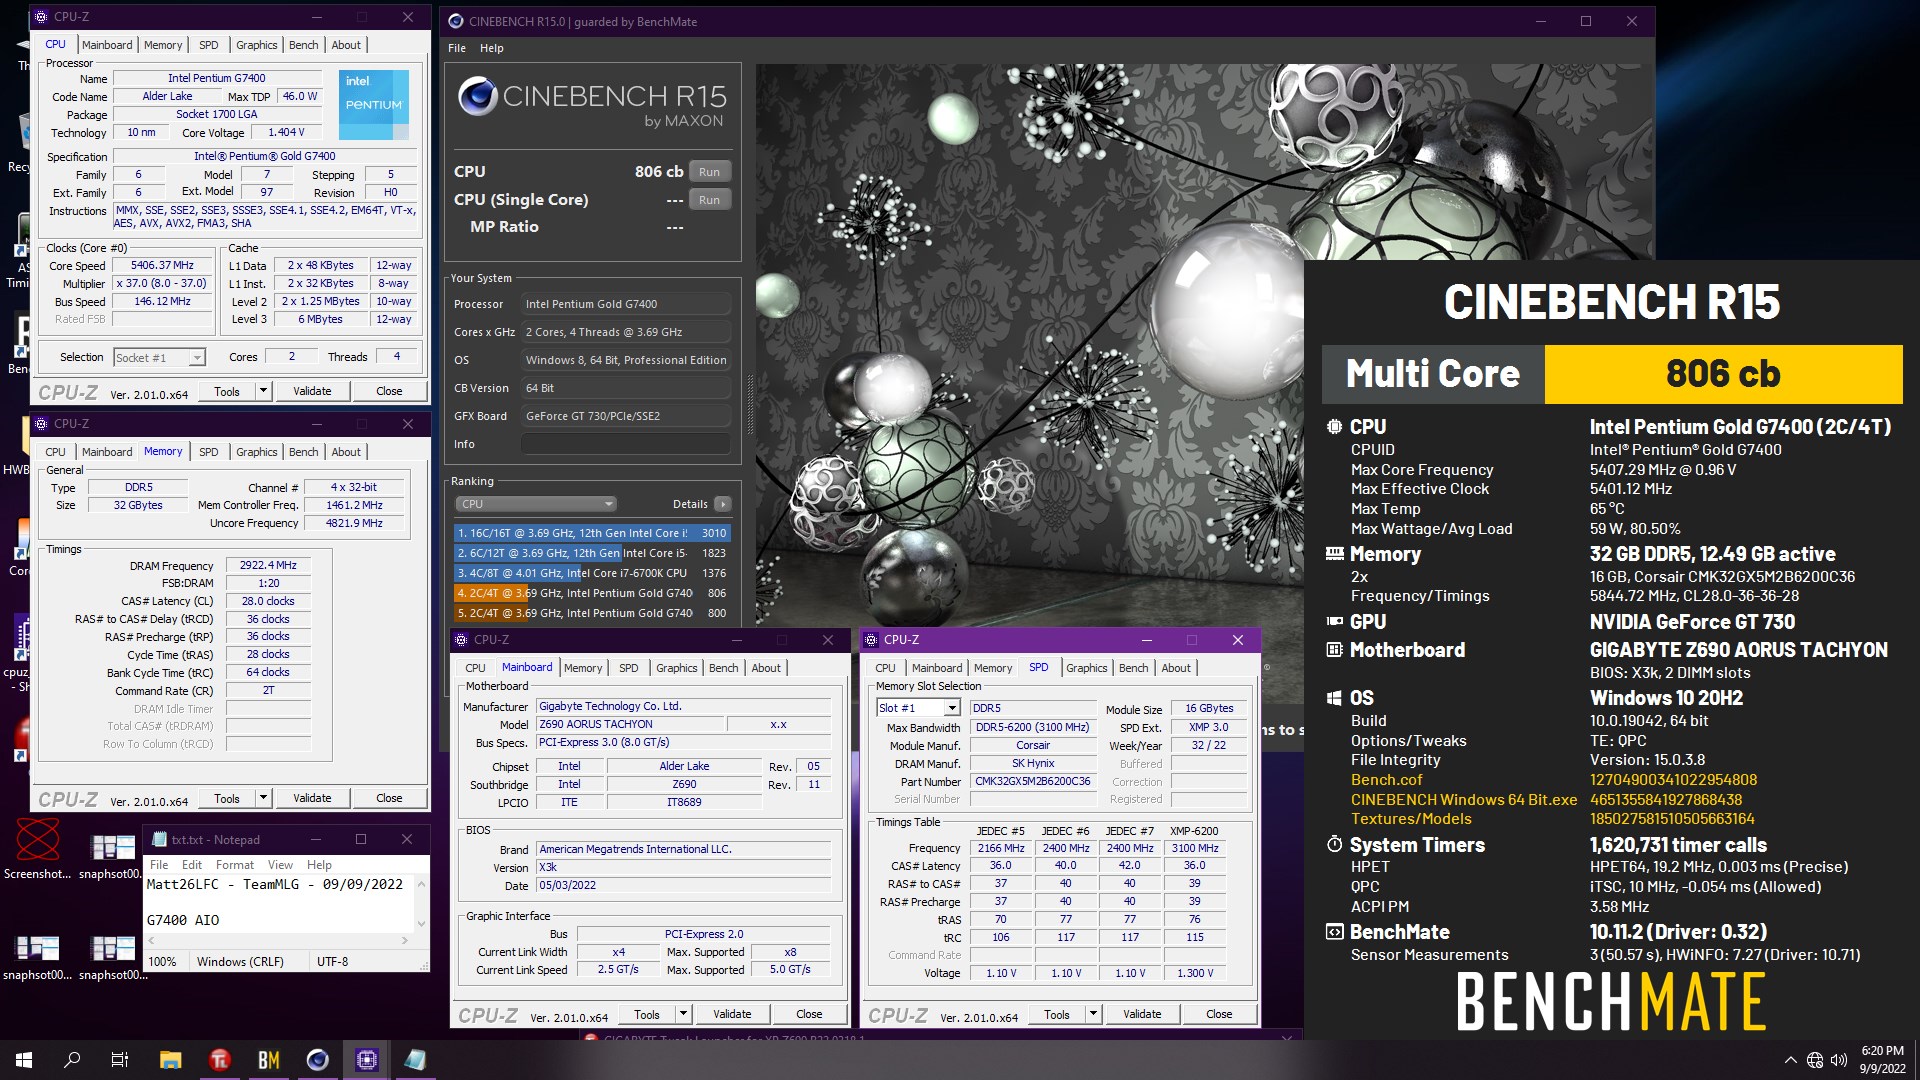The height and width of the screenshot is (1080, 1920).
Task: Click CPU-Z SPD window title icon
Action: pyautogui.click(x=871, y=639)
